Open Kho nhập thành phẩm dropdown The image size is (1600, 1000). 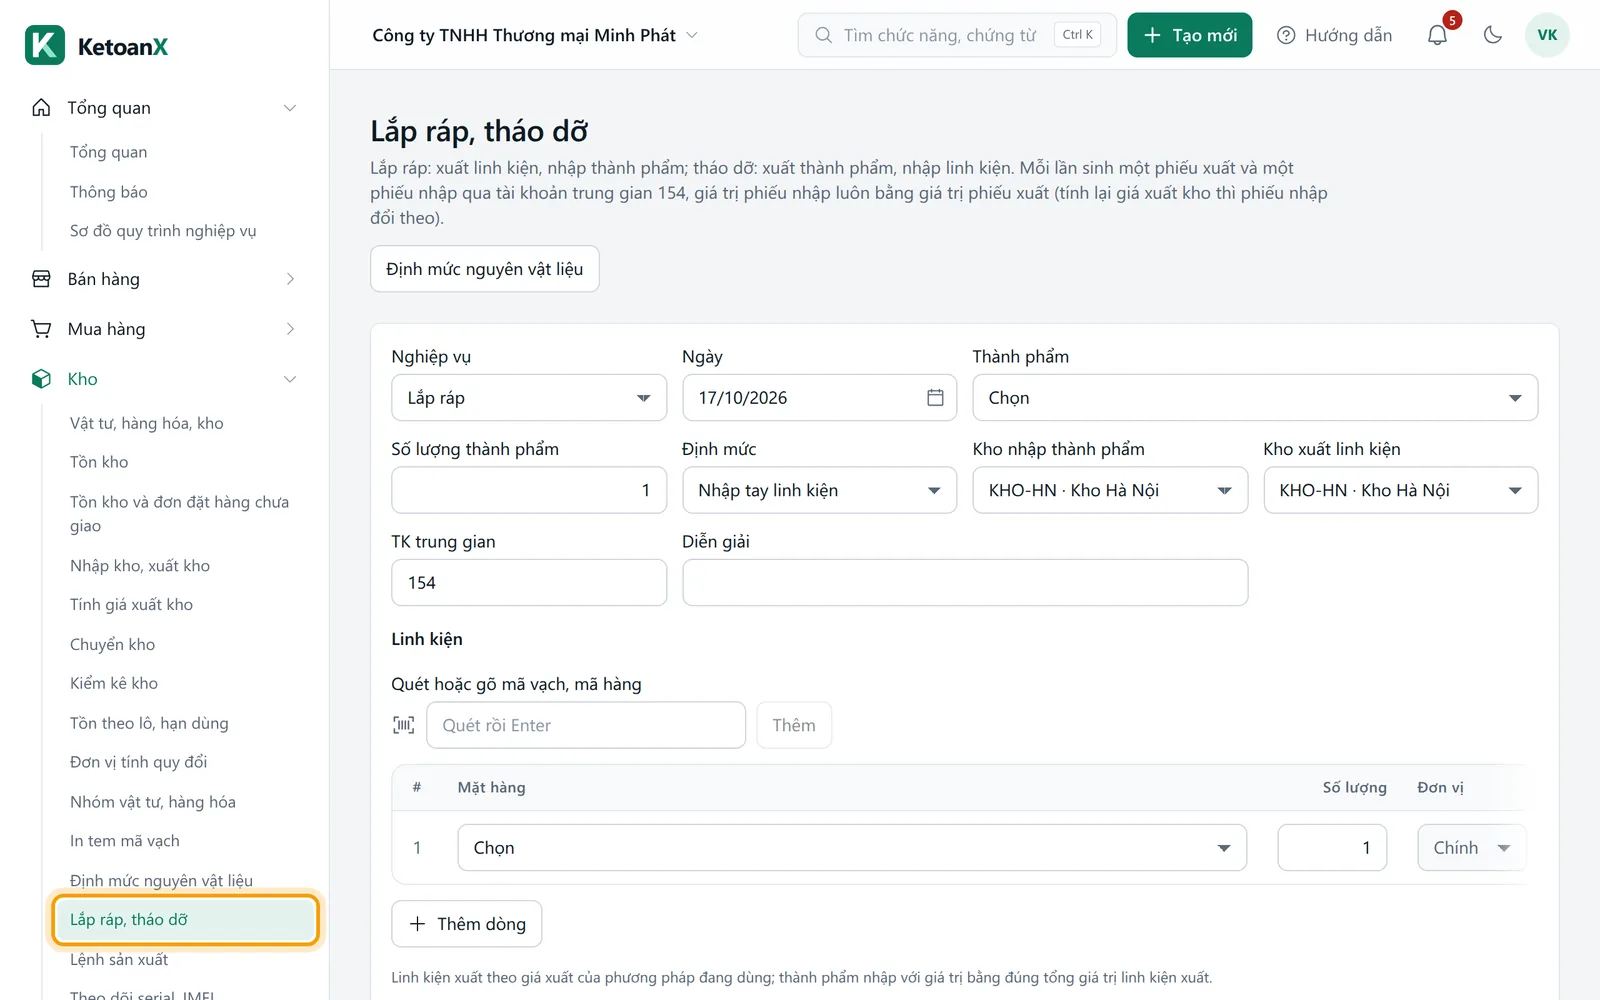tap(1110, 490)
